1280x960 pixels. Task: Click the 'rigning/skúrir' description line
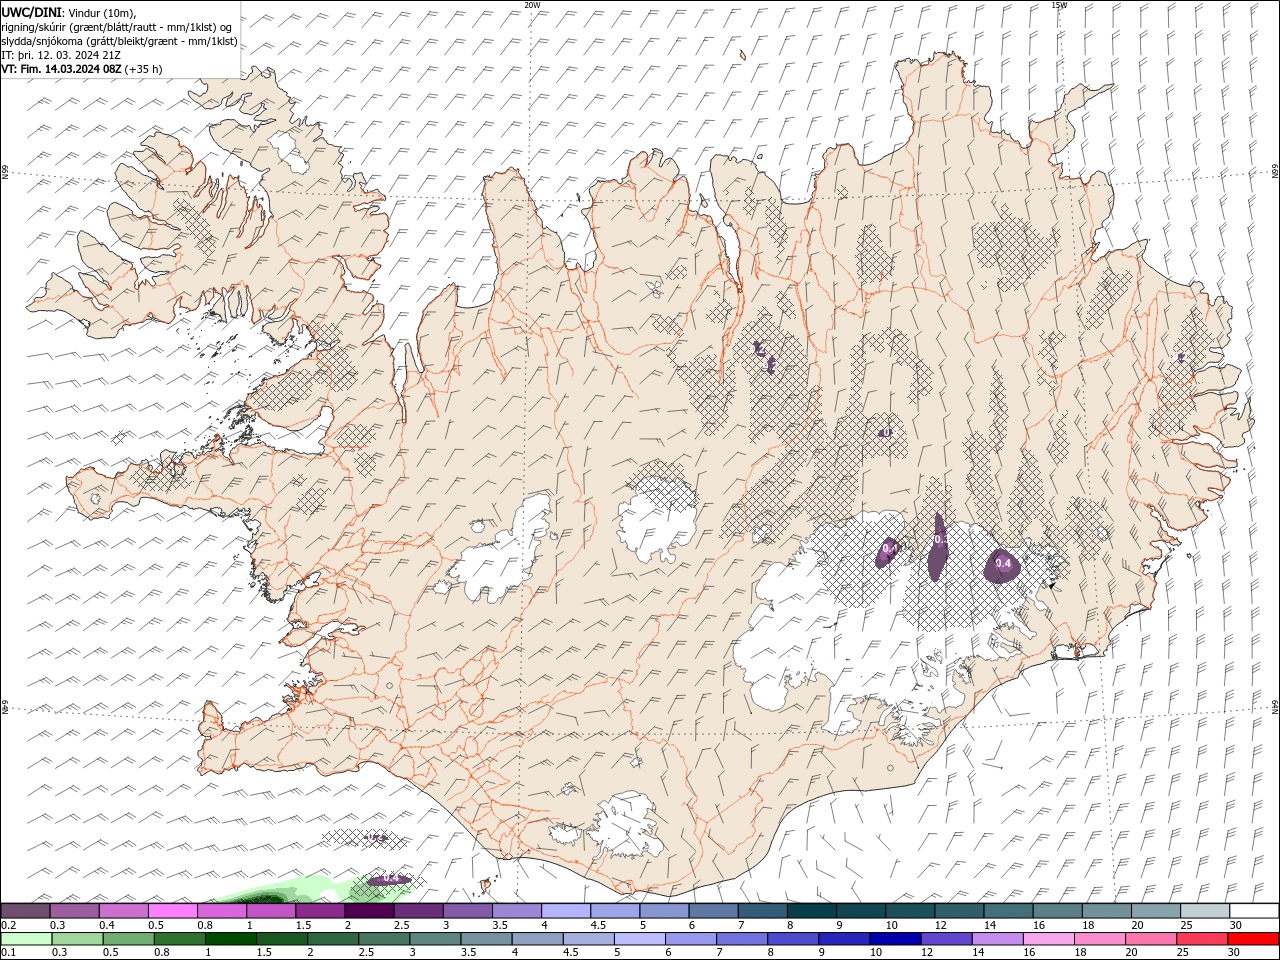click(x=117, y=26)
